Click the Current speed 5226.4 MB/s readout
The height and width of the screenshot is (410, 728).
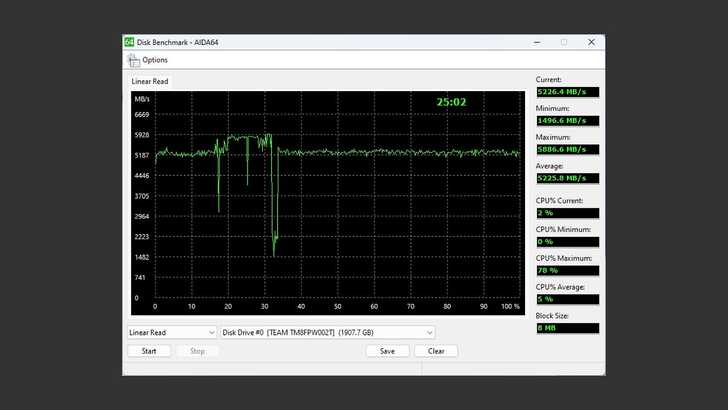coord(567,92)
